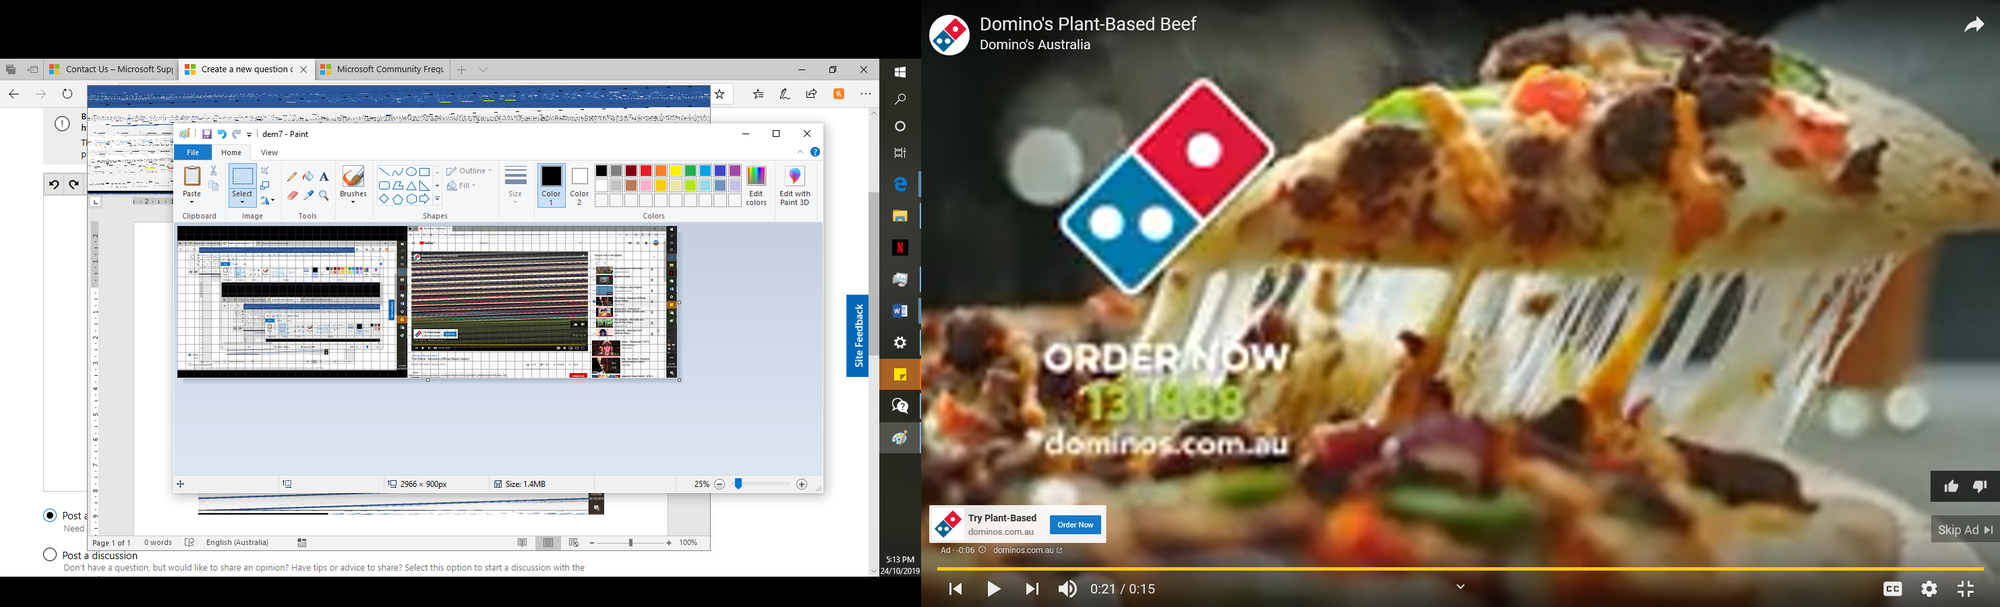Click the thumbs up like button
This screenshot has width=2000, height=607.
(x=1951, y=486)
